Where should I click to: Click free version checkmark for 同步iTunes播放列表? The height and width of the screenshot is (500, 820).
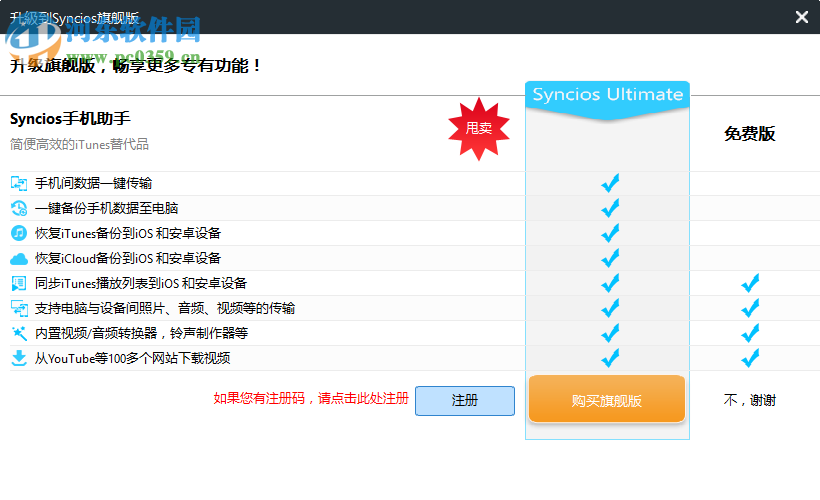(750, 283)
